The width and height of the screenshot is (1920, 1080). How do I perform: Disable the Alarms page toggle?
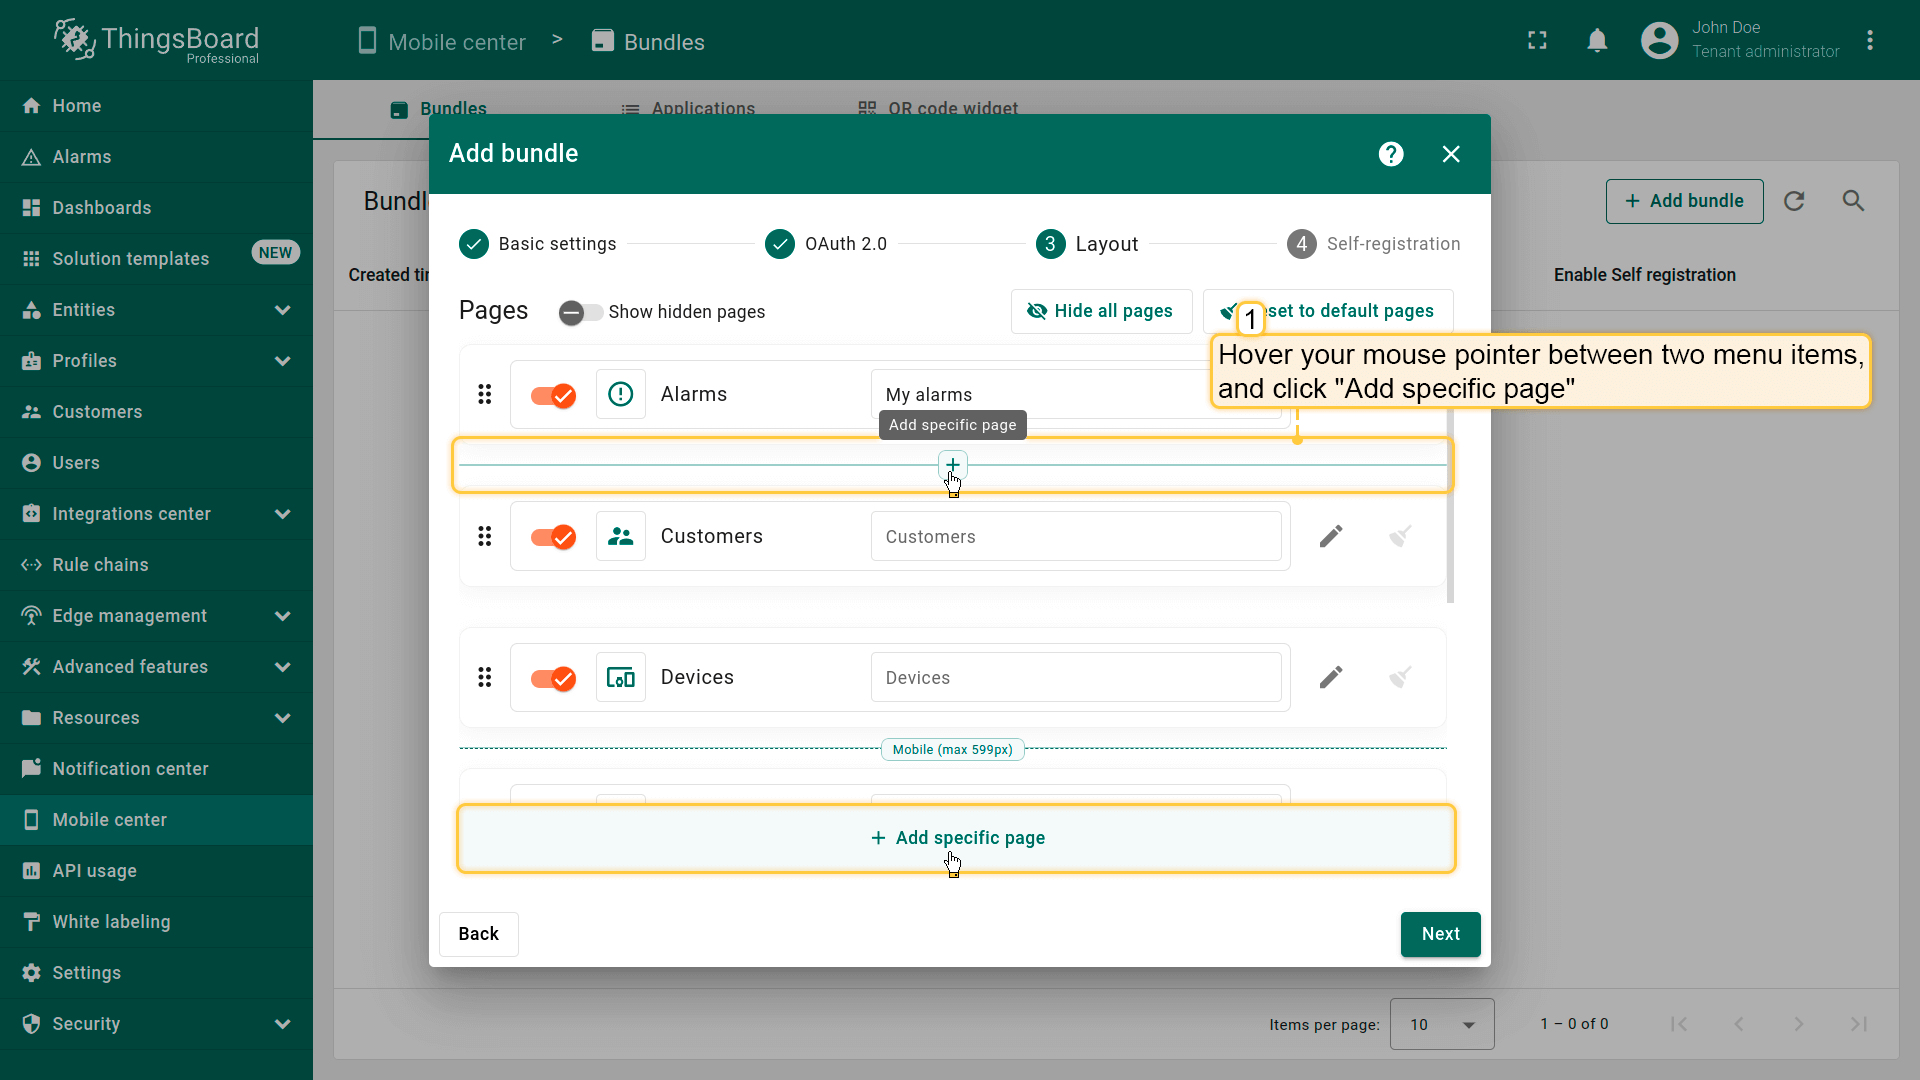click(x=553, y=395)
